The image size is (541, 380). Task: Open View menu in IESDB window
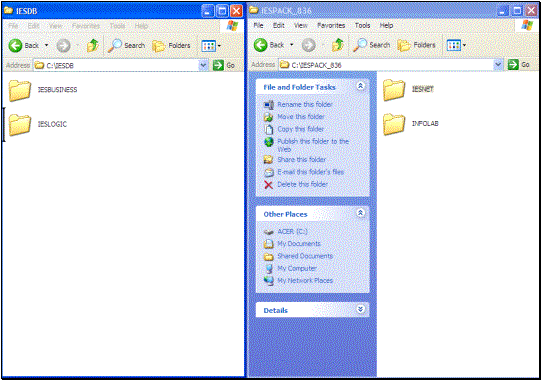[x=56, y=26]
